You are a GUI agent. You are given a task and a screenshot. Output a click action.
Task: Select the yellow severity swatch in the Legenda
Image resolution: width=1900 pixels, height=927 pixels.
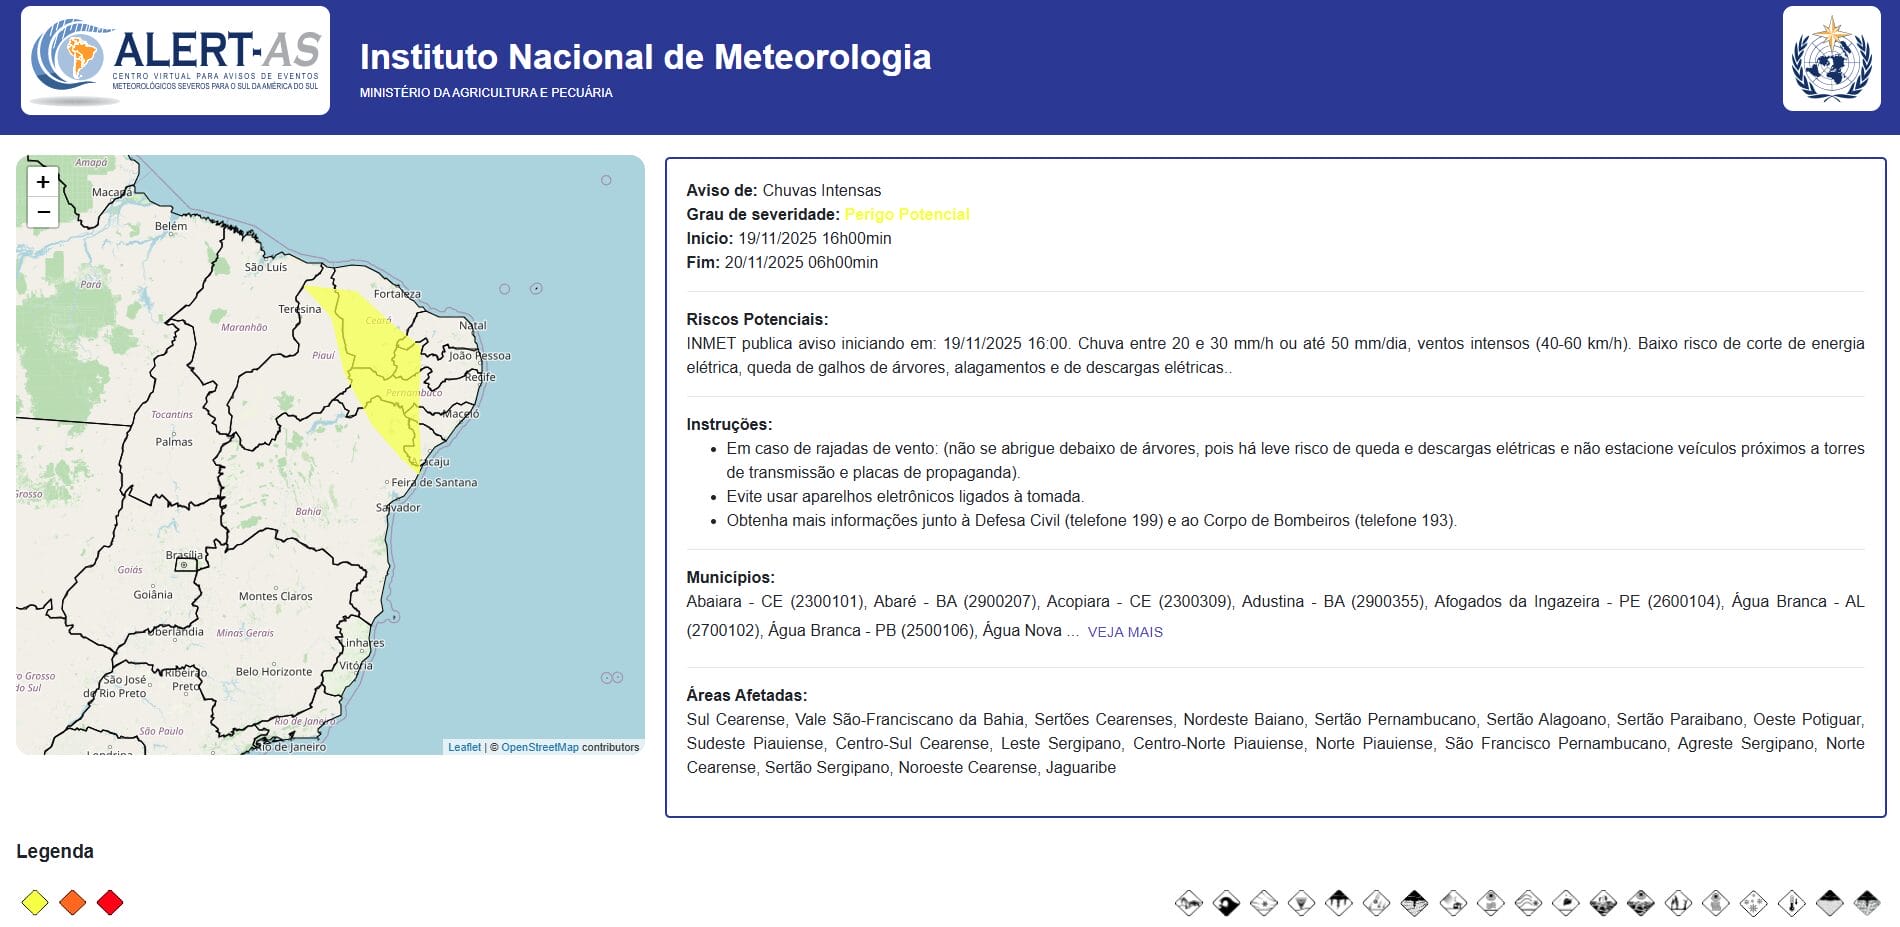[x=33, y=901]
